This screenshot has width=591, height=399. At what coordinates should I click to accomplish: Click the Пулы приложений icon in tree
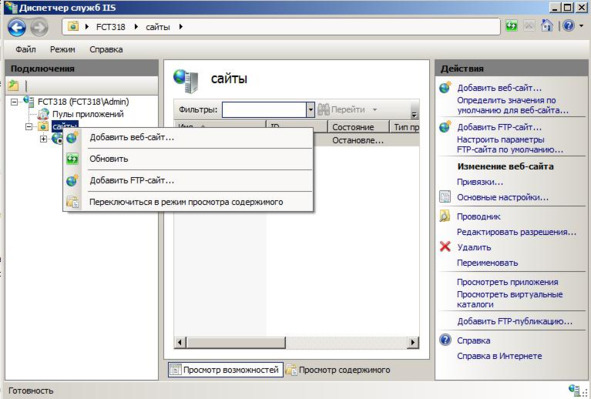(x=43, y=114)
